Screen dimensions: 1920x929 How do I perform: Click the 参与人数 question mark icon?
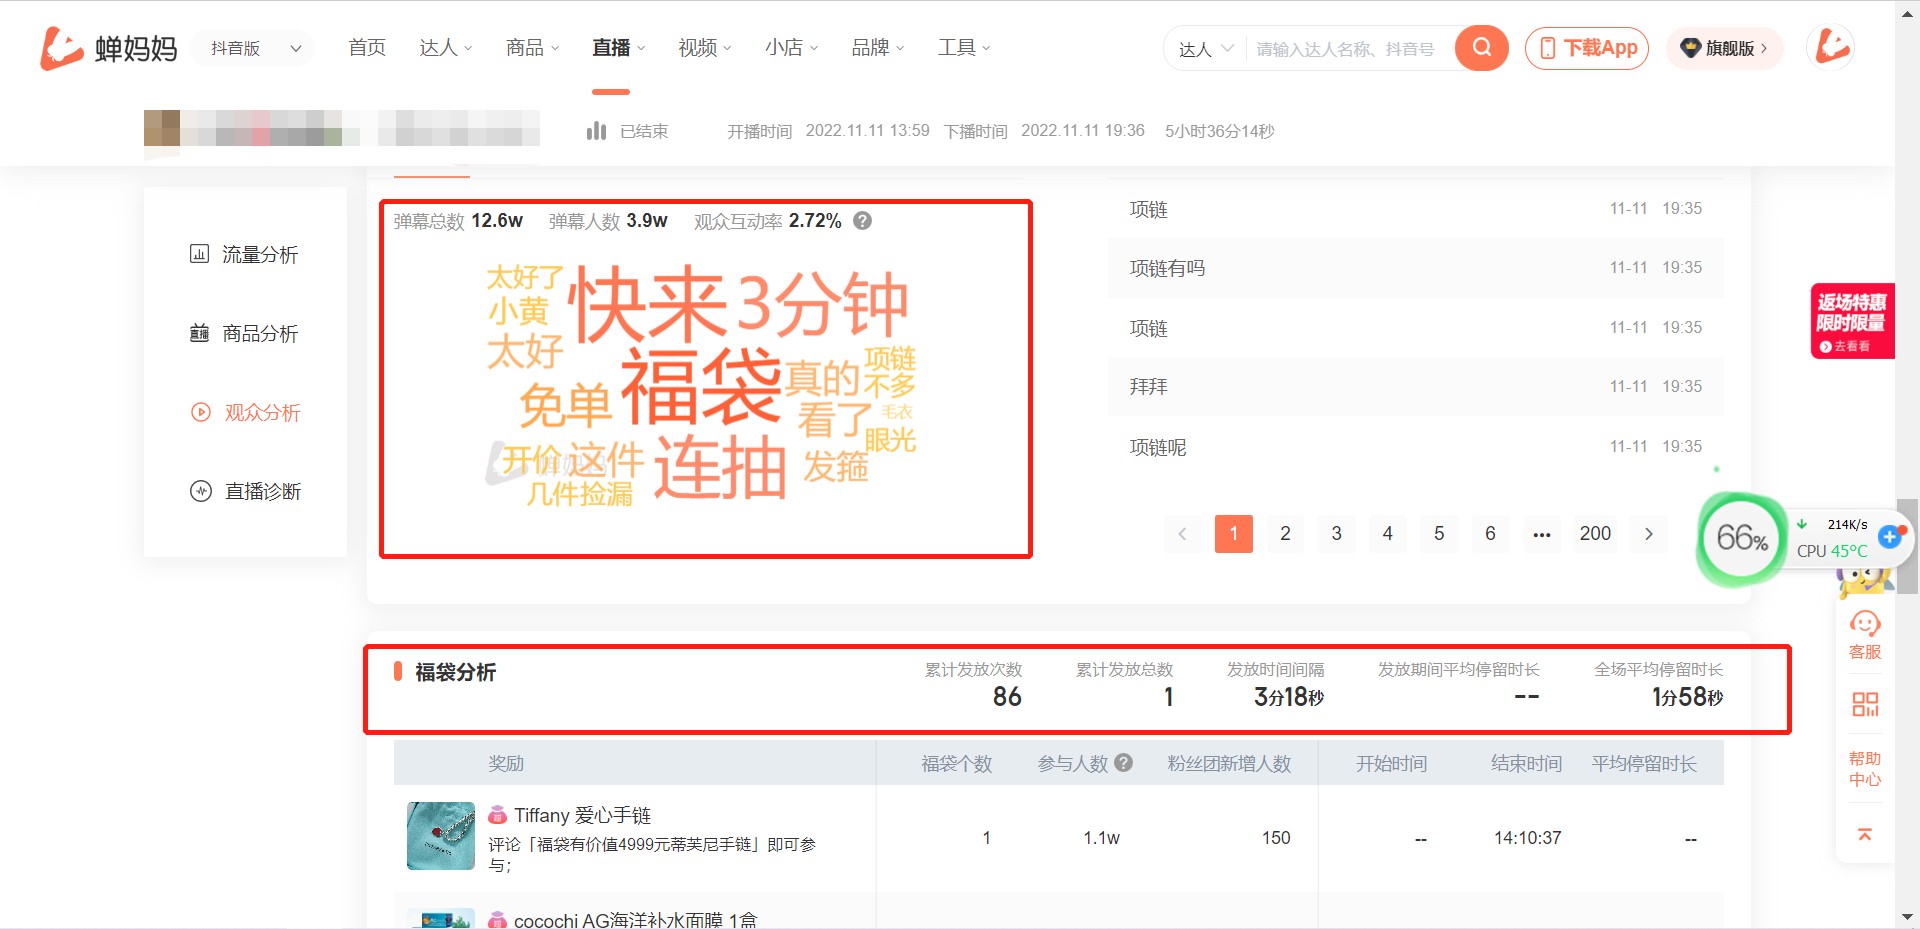coord(1123,763)
